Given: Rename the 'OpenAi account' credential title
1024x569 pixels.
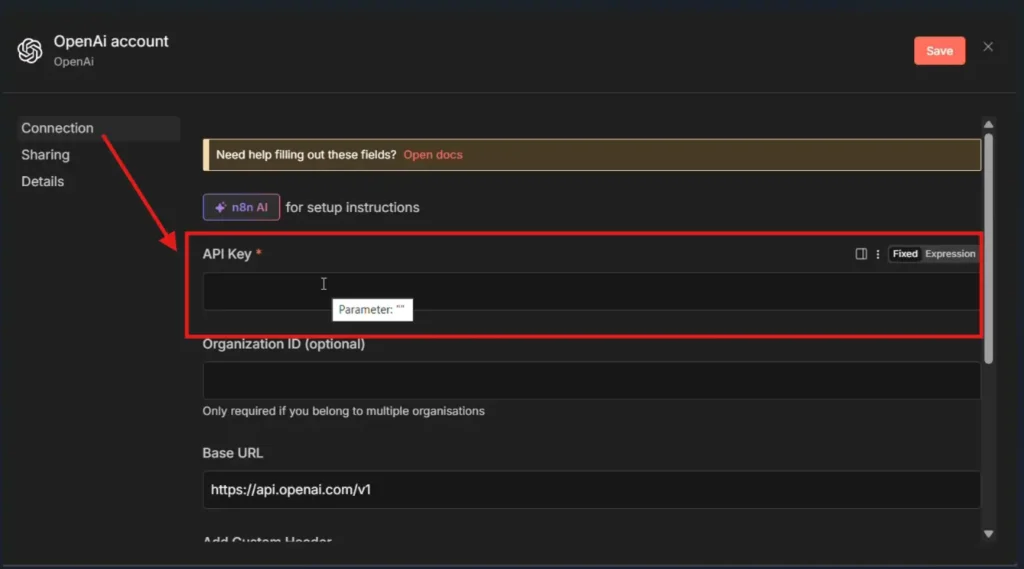Looking at the screenshot, I should pos(111,41).
